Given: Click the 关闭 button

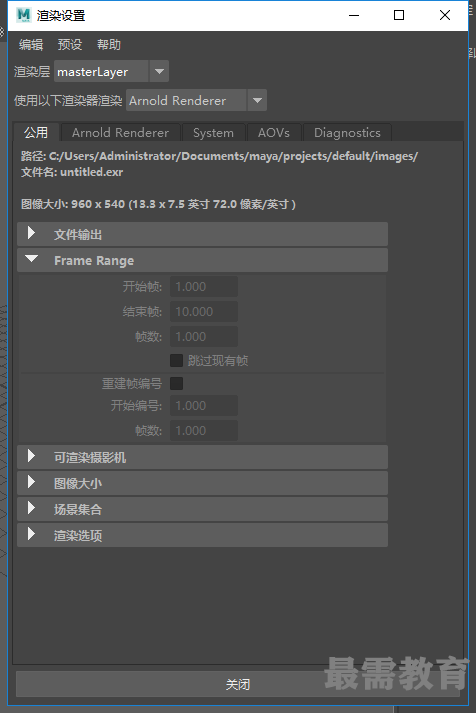Looking at the screenshot, I should pyautogui.click(x=238, y=684).
